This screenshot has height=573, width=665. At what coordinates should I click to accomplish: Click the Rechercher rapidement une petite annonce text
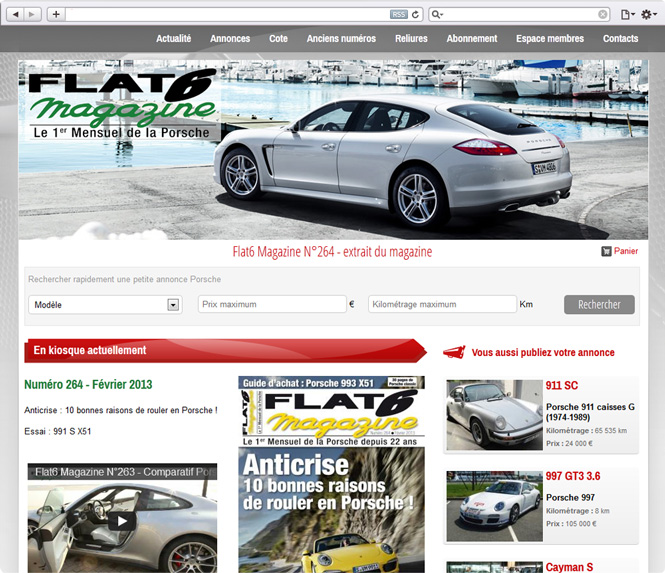[x=125, y=279]
